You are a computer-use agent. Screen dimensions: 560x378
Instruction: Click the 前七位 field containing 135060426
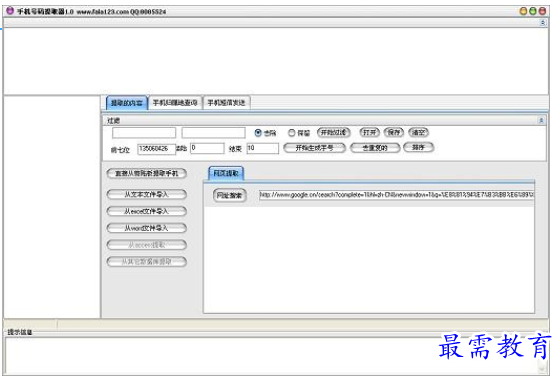tap(156, 149)
